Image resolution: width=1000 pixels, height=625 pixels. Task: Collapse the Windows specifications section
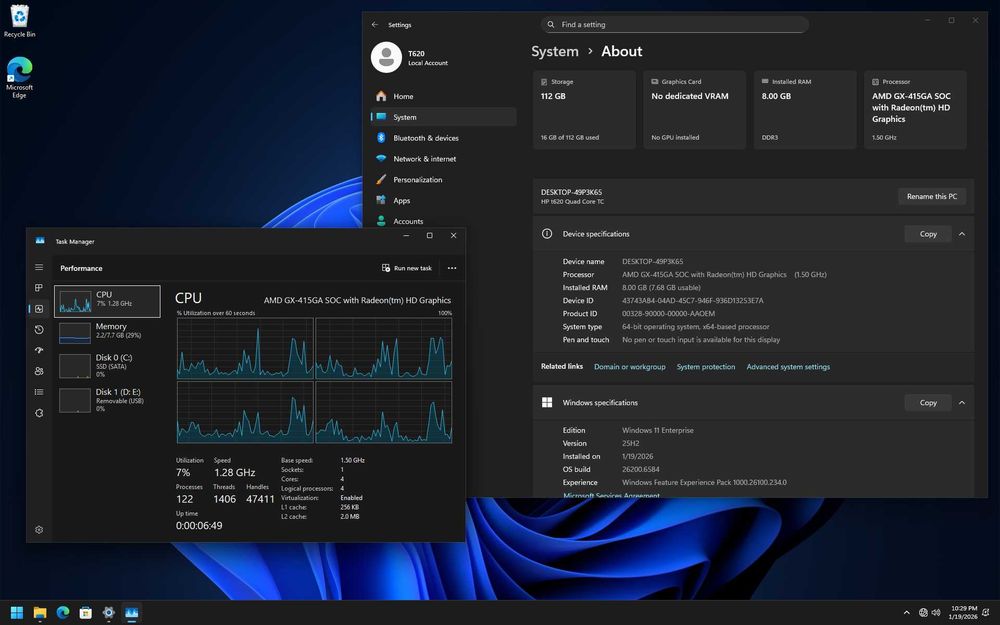click(961, 403)
